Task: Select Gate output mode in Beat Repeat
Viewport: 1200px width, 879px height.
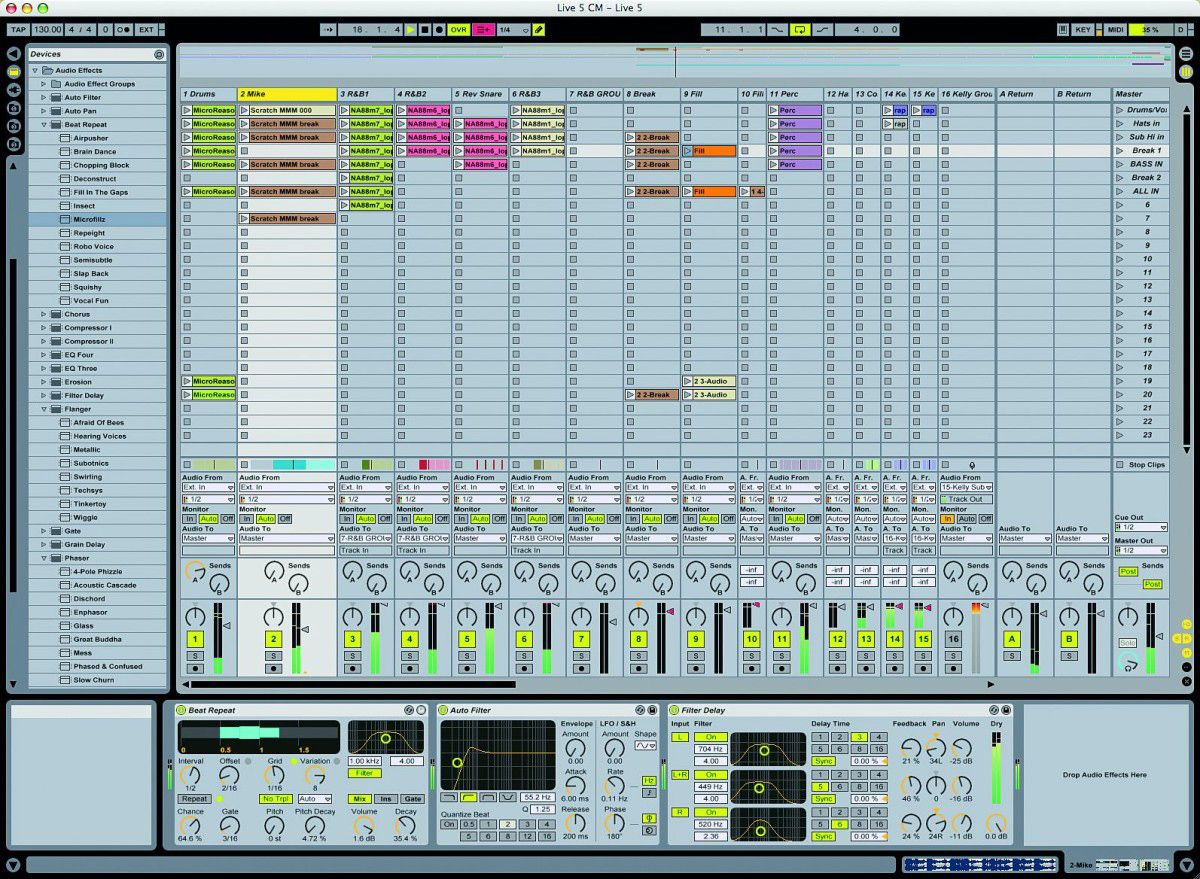Action: (412, 799)
